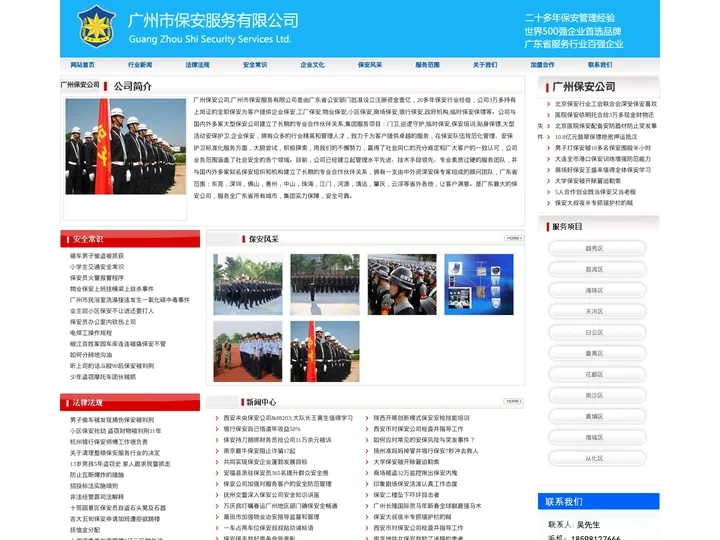The image size is (720, 540).
Task: Open the guards lined up in plaza thumbnail
Action: tap(325, 284)
